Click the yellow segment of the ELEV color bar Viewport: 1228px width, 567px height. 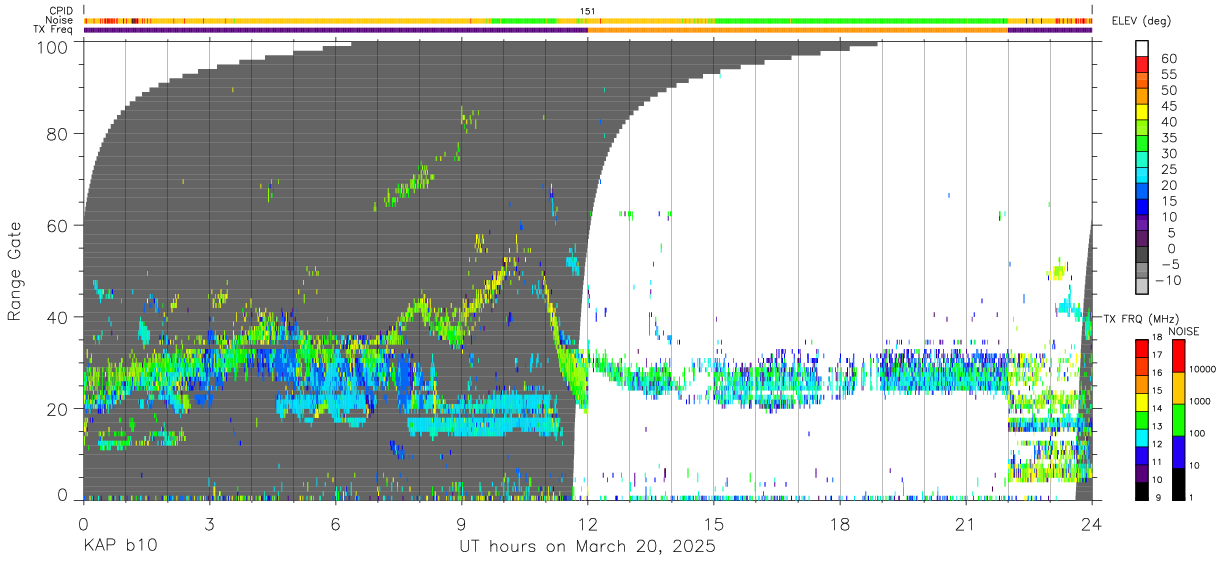tap(1143, 113)
